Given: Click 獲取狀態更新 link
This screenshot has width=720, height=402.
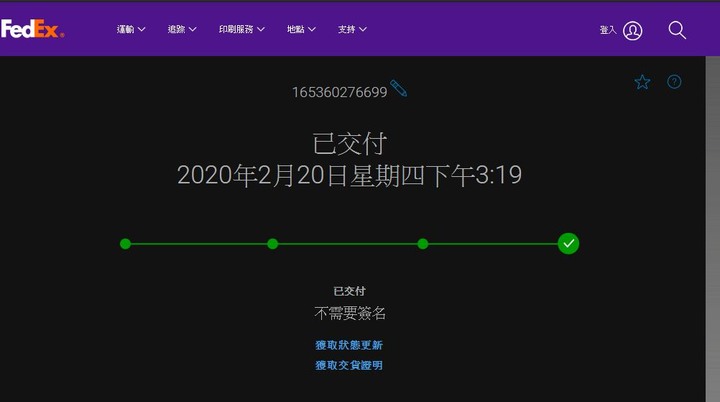Looking at the screenshot, I should coord(349,345).
